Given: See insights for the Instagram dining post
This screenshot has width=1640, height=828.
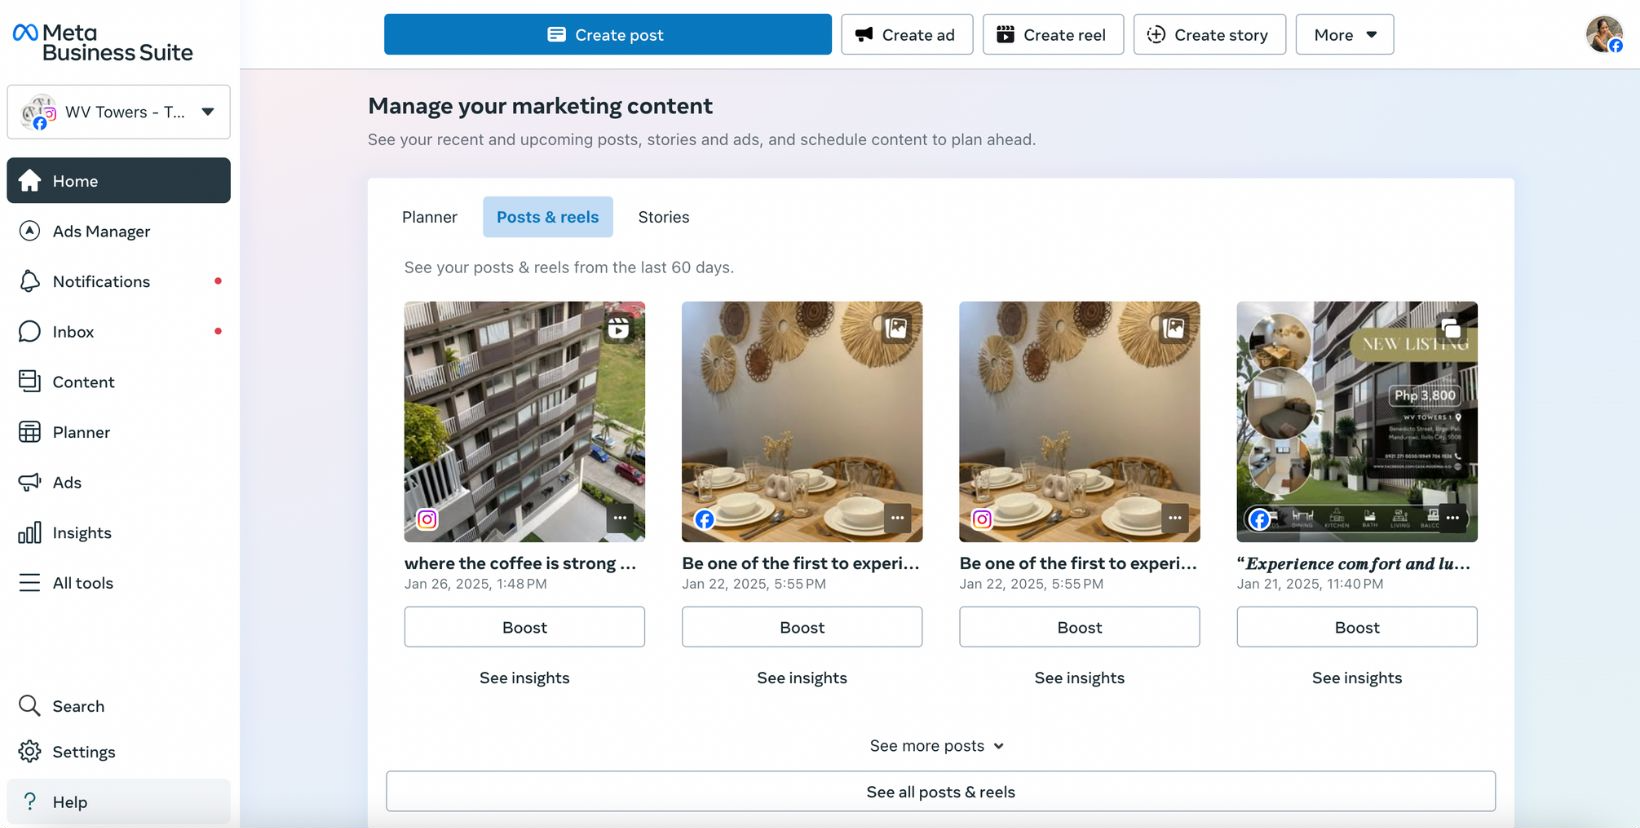Looking at the screenshot, I should tap(1080, 677).
